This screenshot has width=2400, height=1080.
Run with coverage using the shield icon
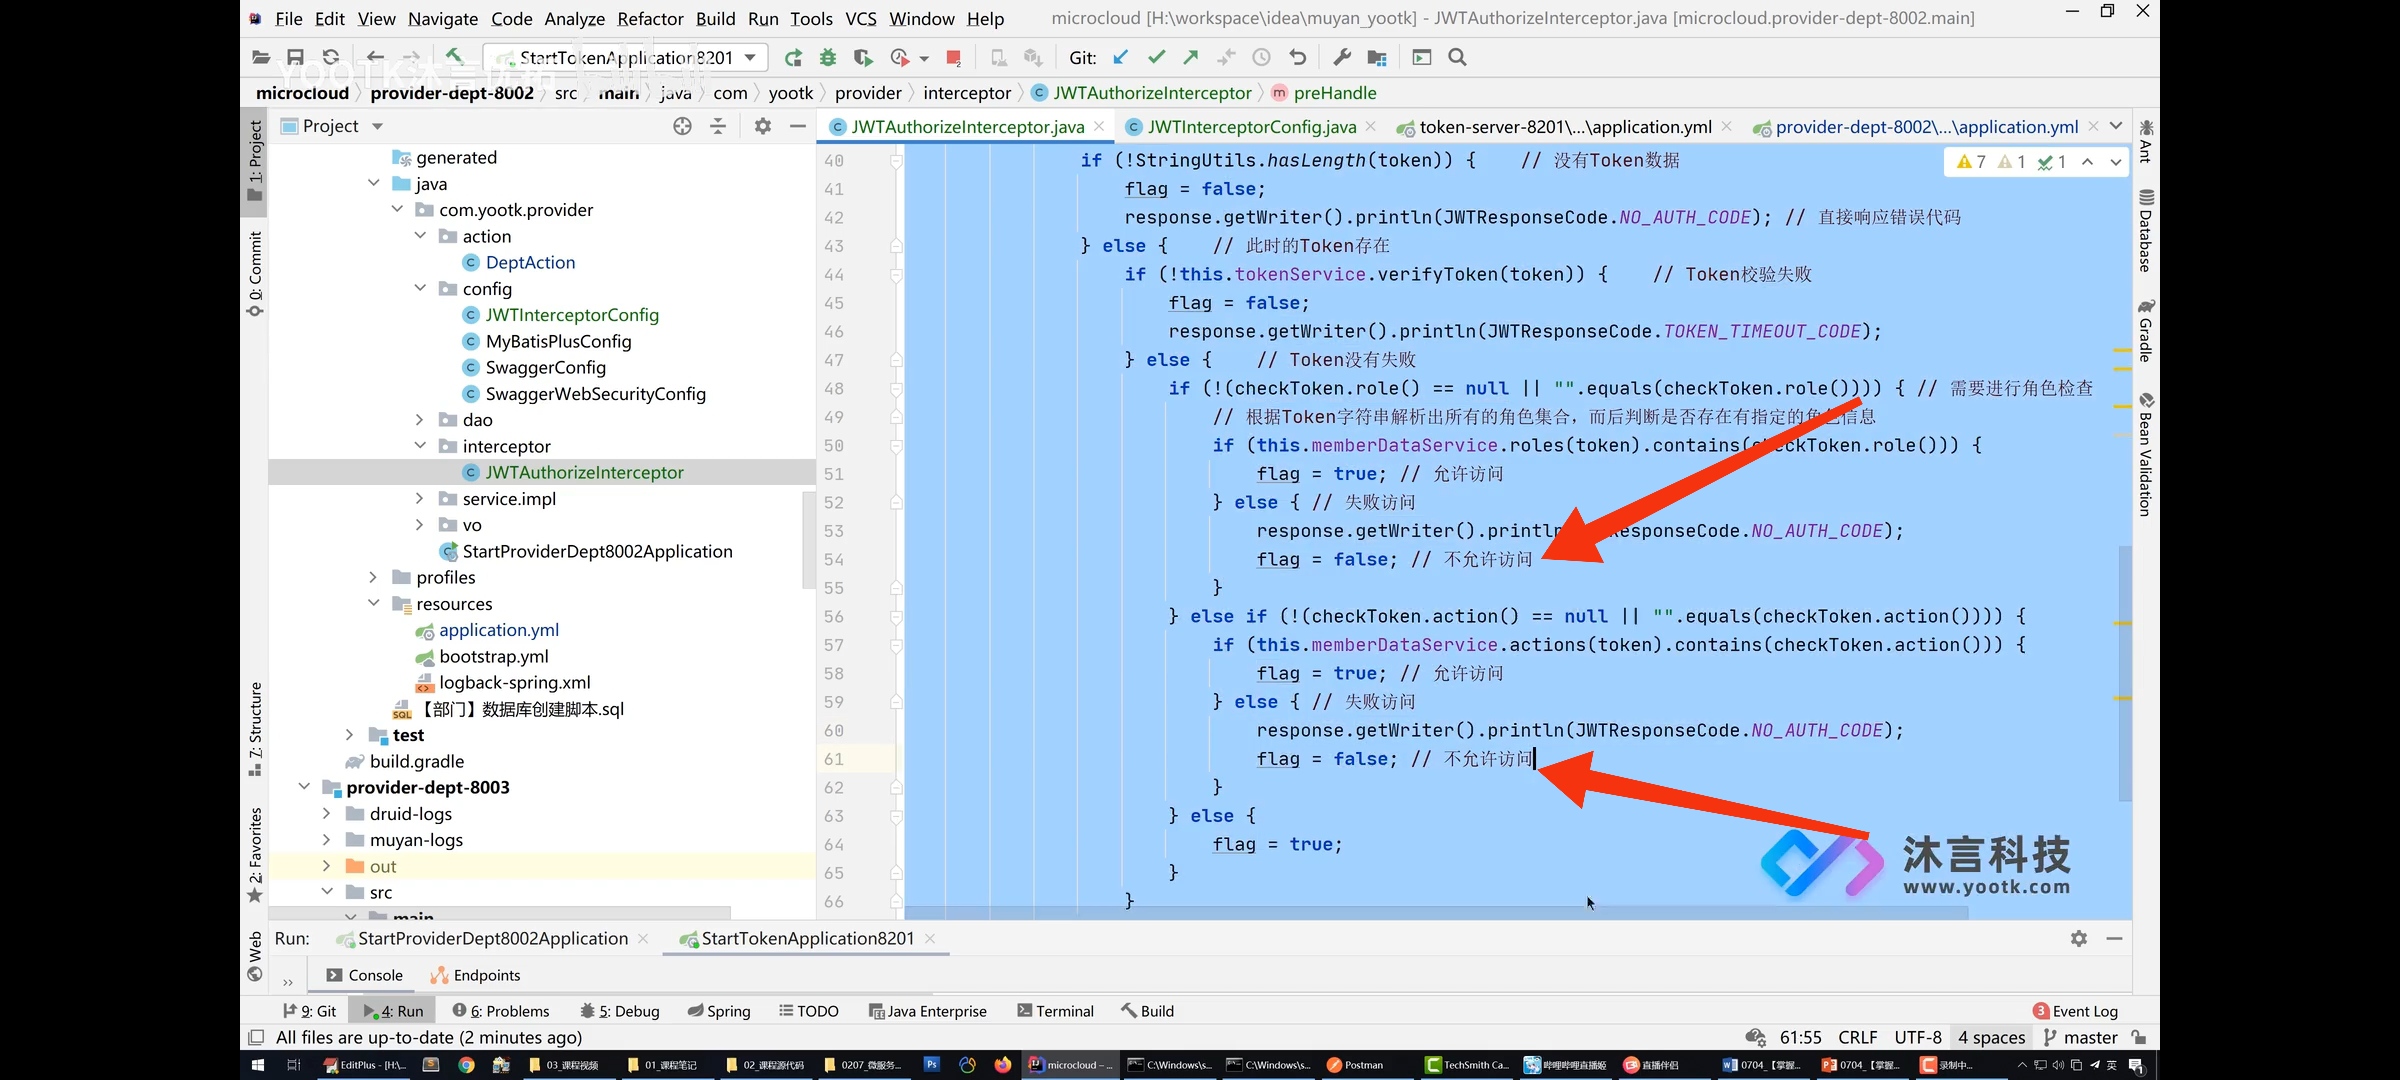(862, 57)
